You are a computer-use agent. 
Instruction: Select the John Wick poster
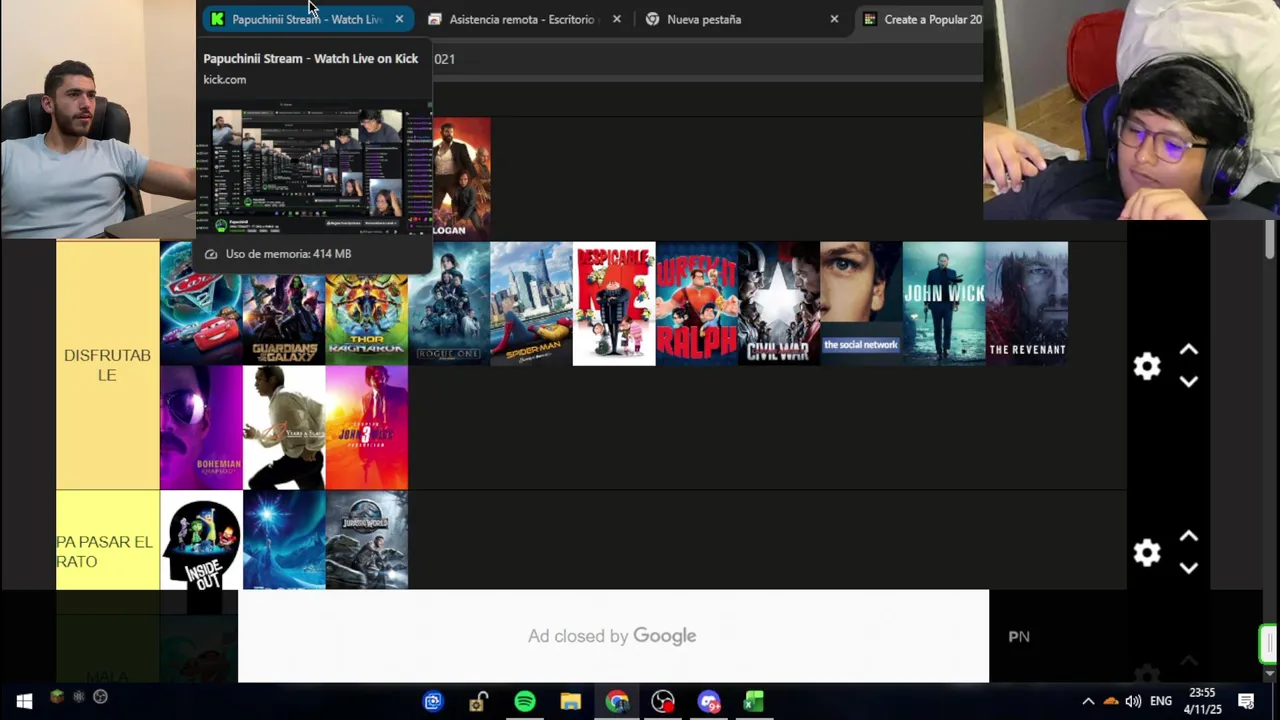944,304
